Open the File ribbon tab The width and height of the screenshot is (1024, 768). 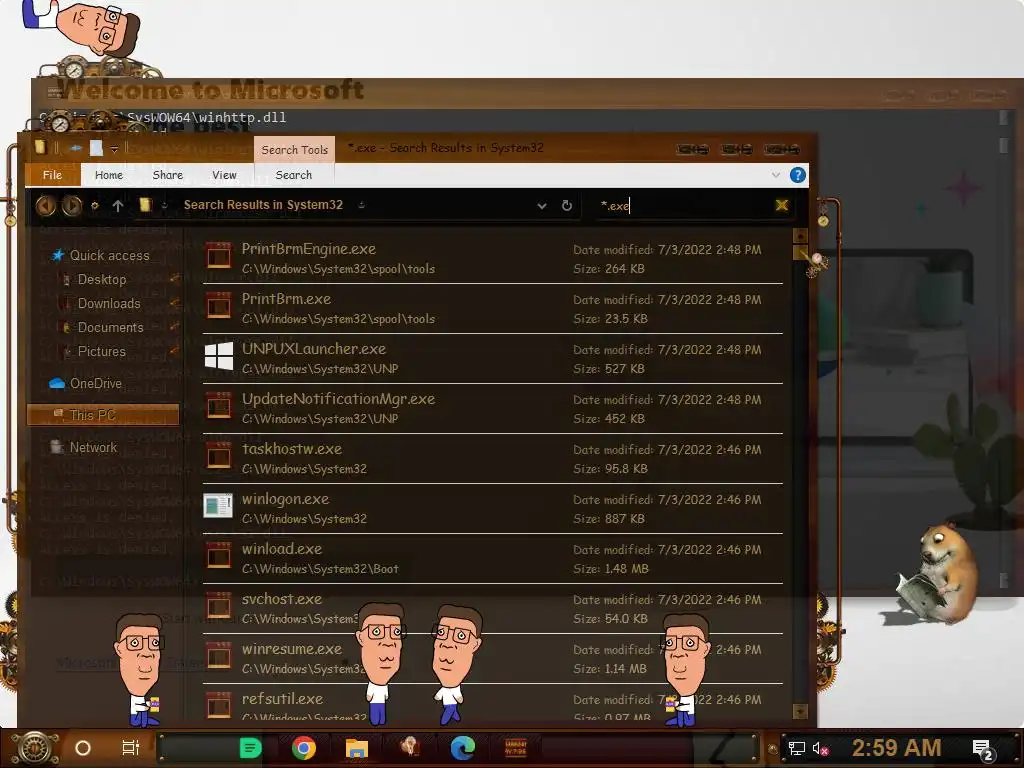[52, 175]
